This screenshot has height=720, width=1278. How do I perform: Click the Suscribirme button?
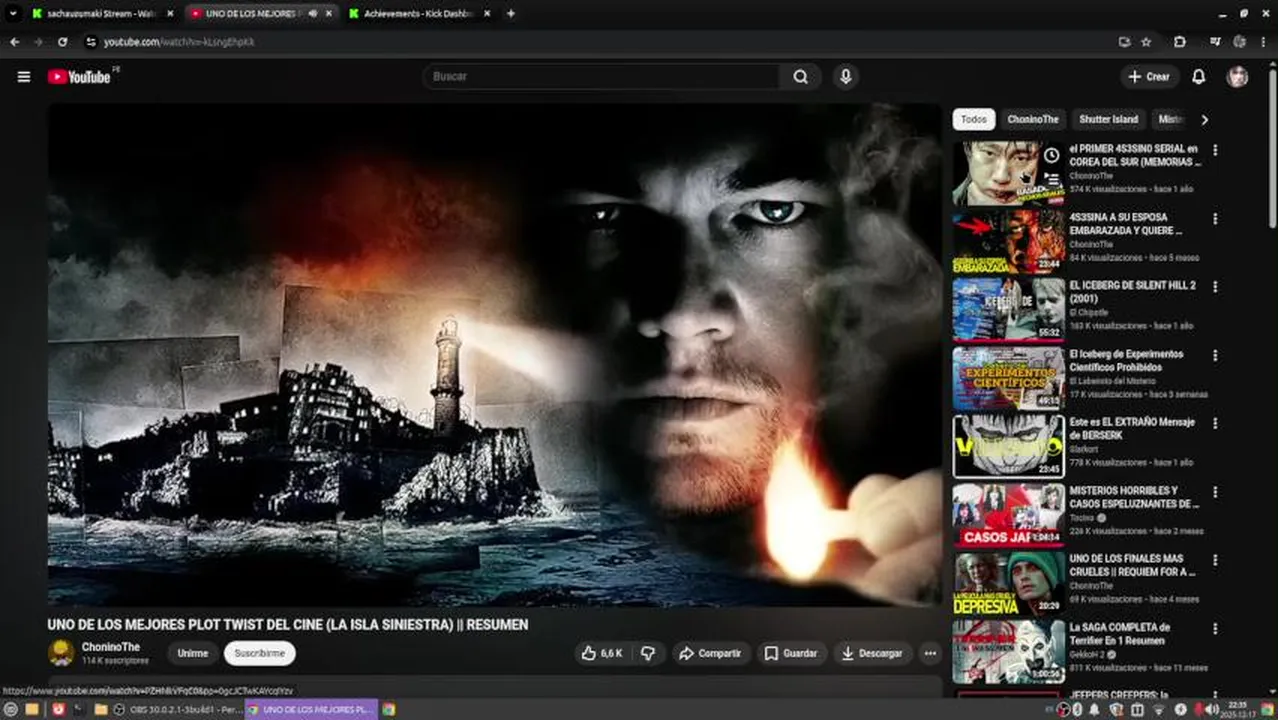(259, 653)
